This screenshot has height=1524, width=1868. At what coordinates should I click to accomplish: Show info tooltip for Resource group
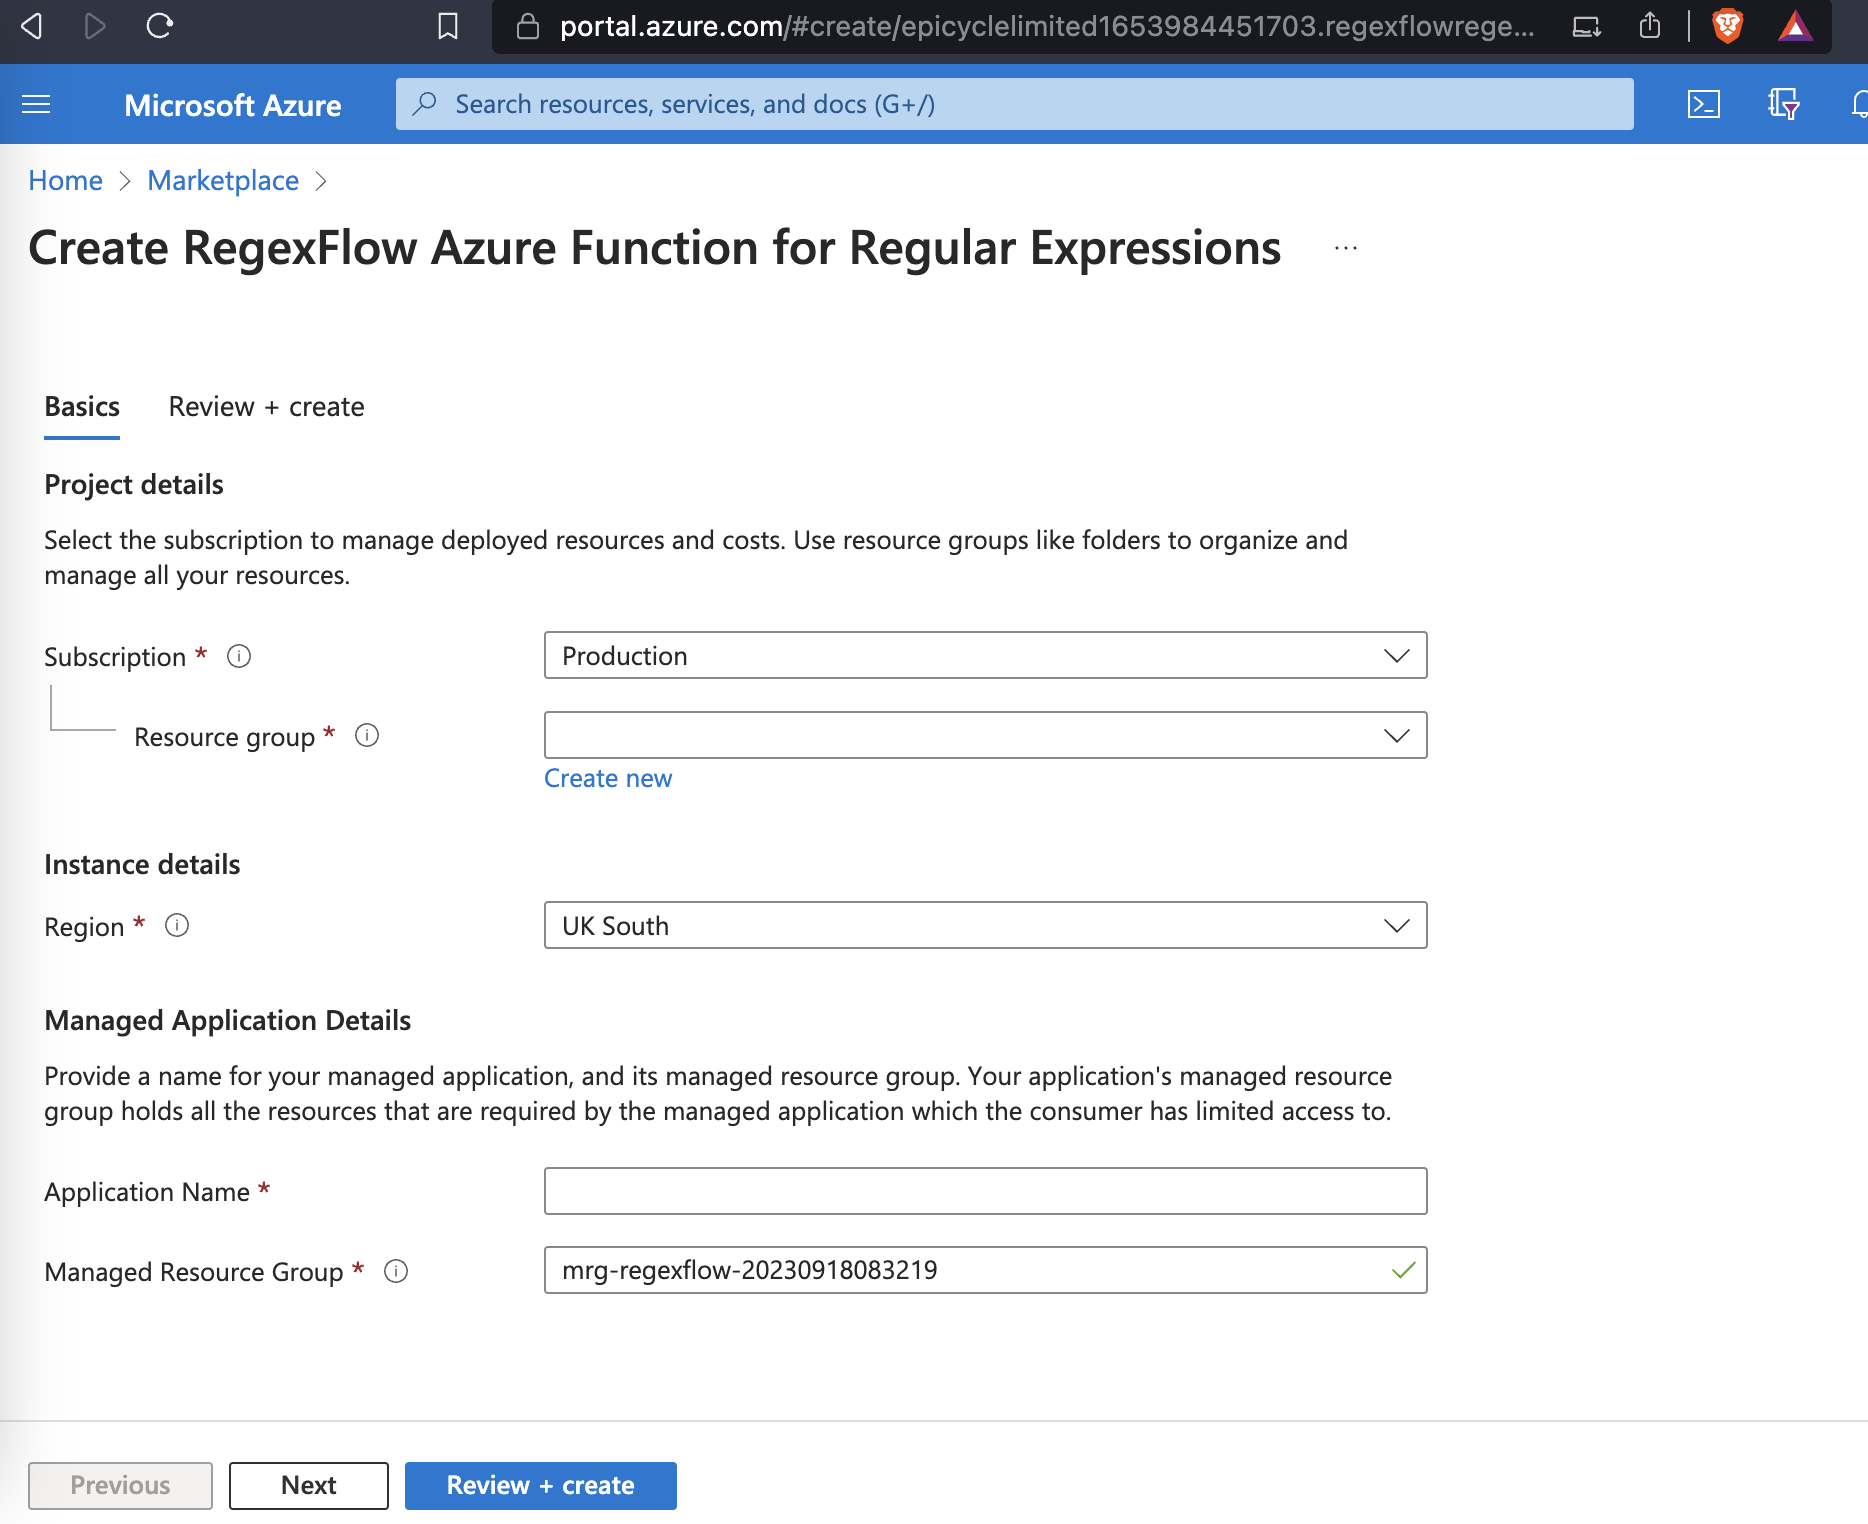367,736
